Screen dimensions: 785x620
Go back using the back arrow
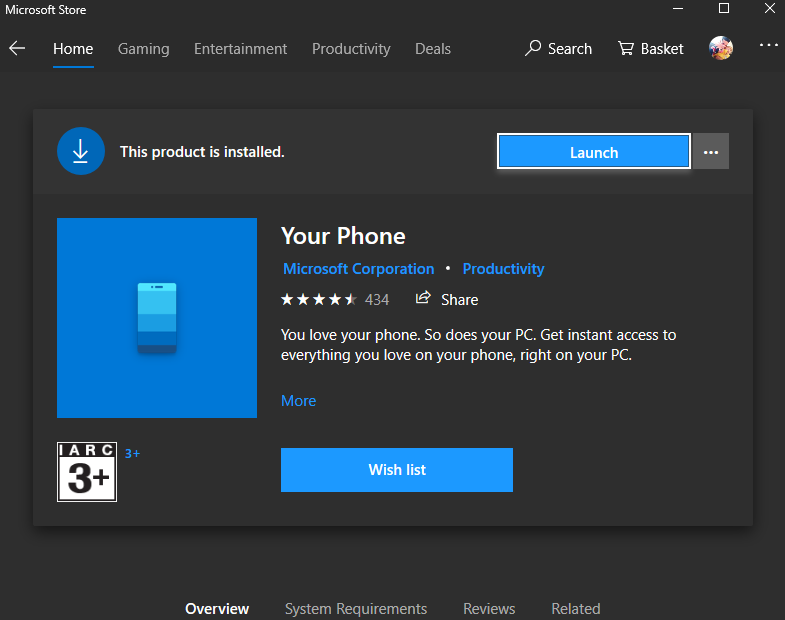click(17, 49)
